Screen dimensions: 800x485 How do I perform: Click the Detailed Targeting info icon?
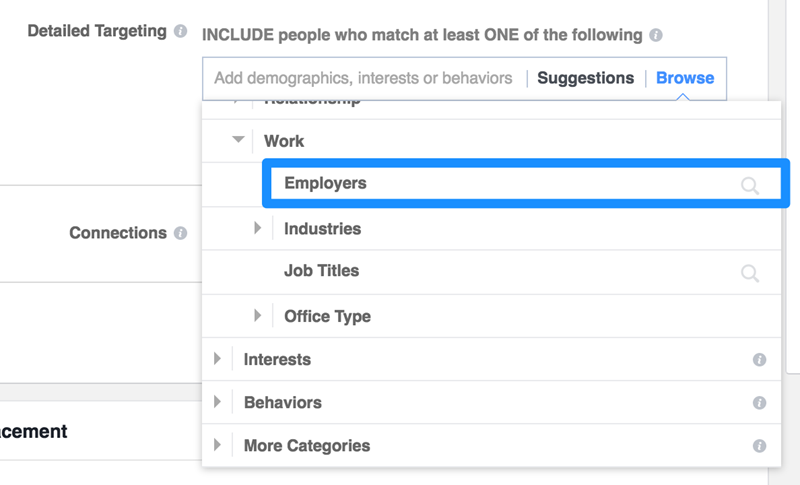180,31
